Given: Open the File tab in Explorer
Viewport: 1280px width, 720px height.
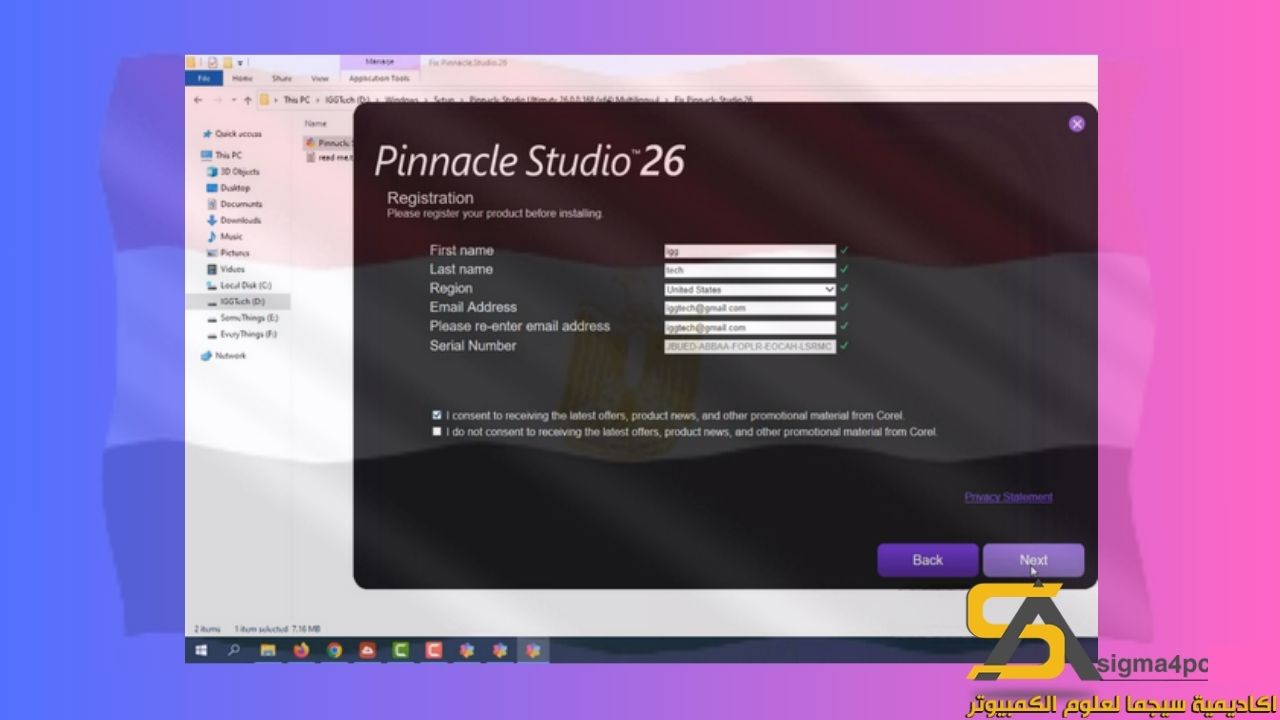Looking at the screenshot, I should point(204,78).
